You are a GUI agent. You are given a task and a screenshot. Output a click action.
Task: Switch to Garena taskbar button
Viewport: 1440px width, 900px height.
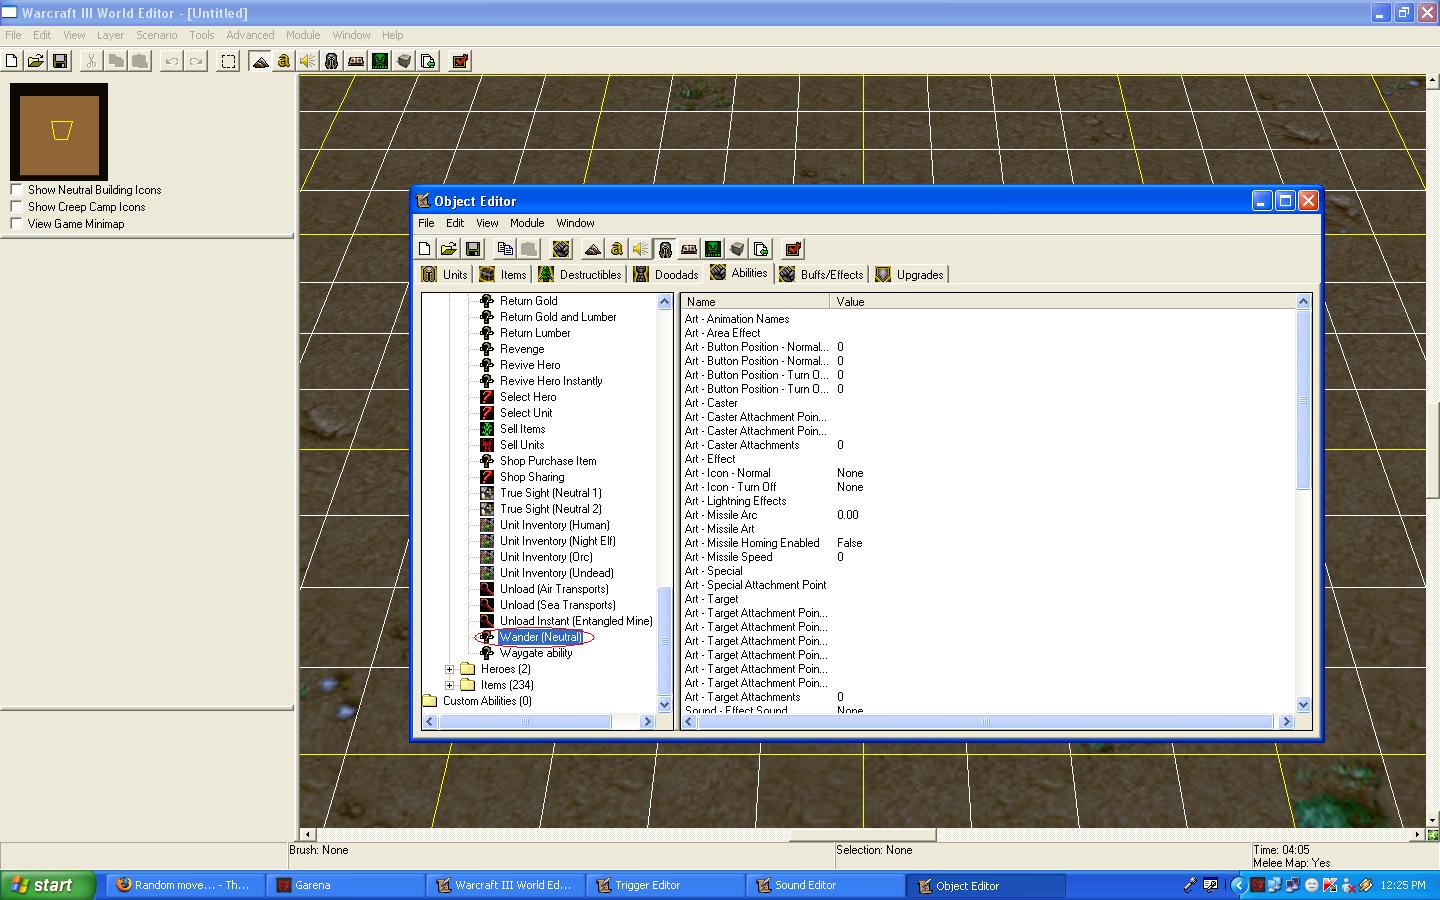coord(345,885)
